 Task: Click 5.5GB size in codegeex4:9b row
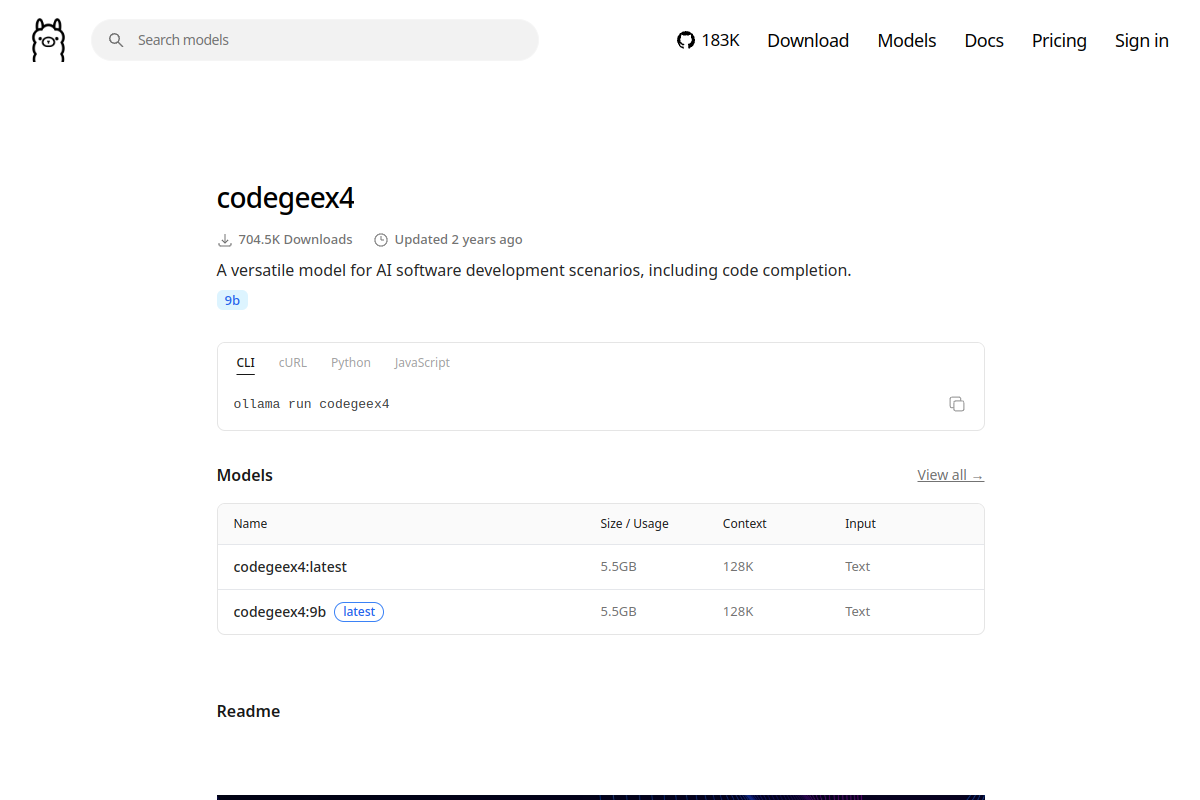pyautogui.click(x=618, y=612)
